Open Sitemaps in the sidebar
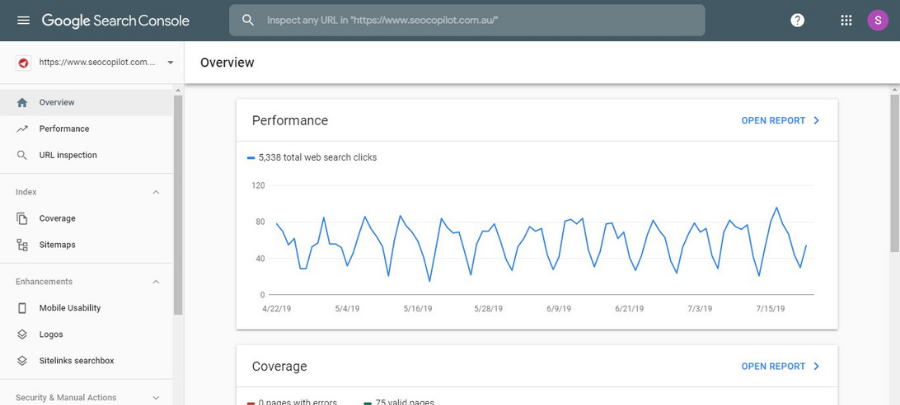 point(86,245)
